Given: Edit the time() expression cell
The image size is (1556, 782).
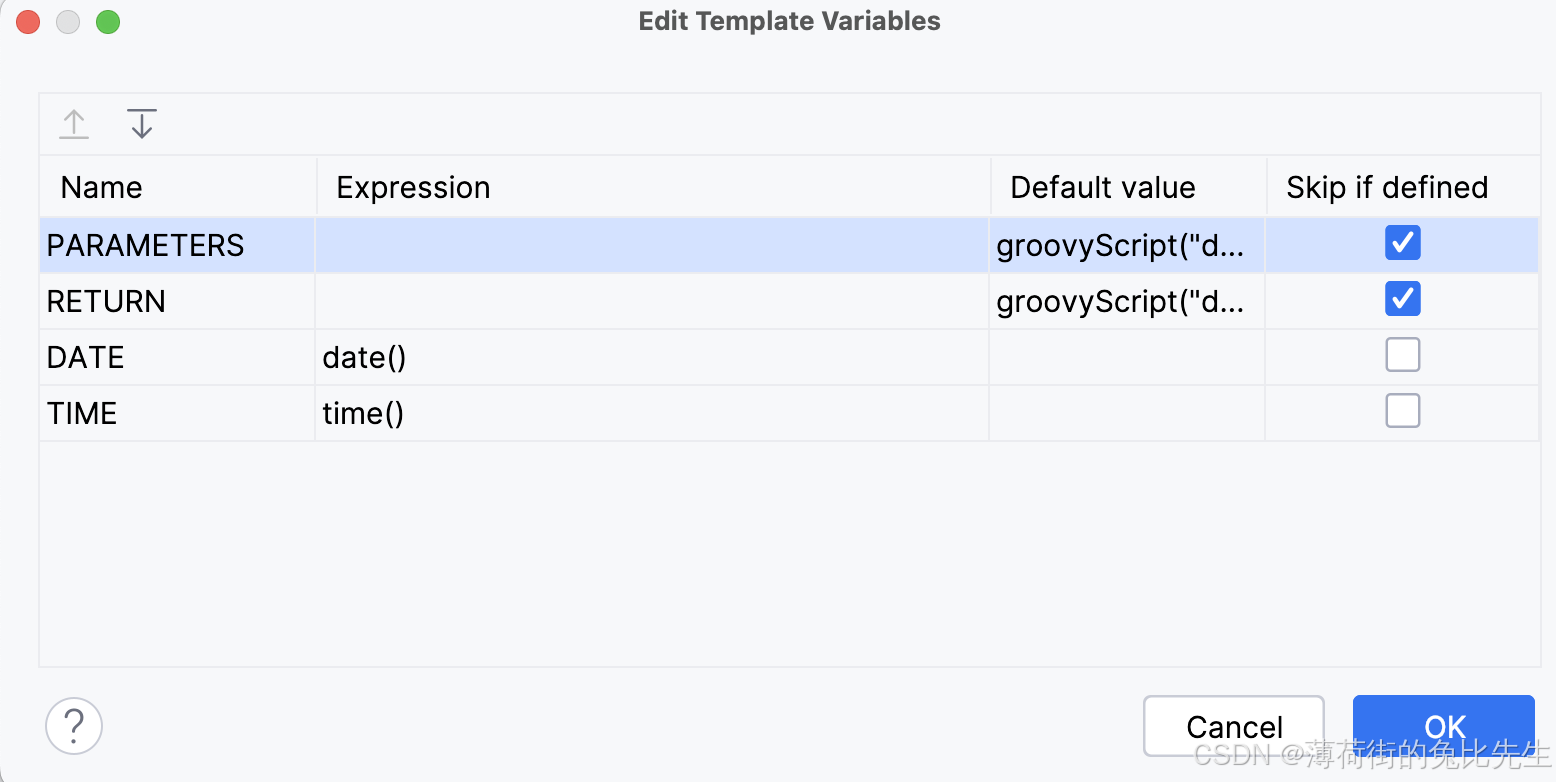Looking at the screenshot, I should point(363,414).
